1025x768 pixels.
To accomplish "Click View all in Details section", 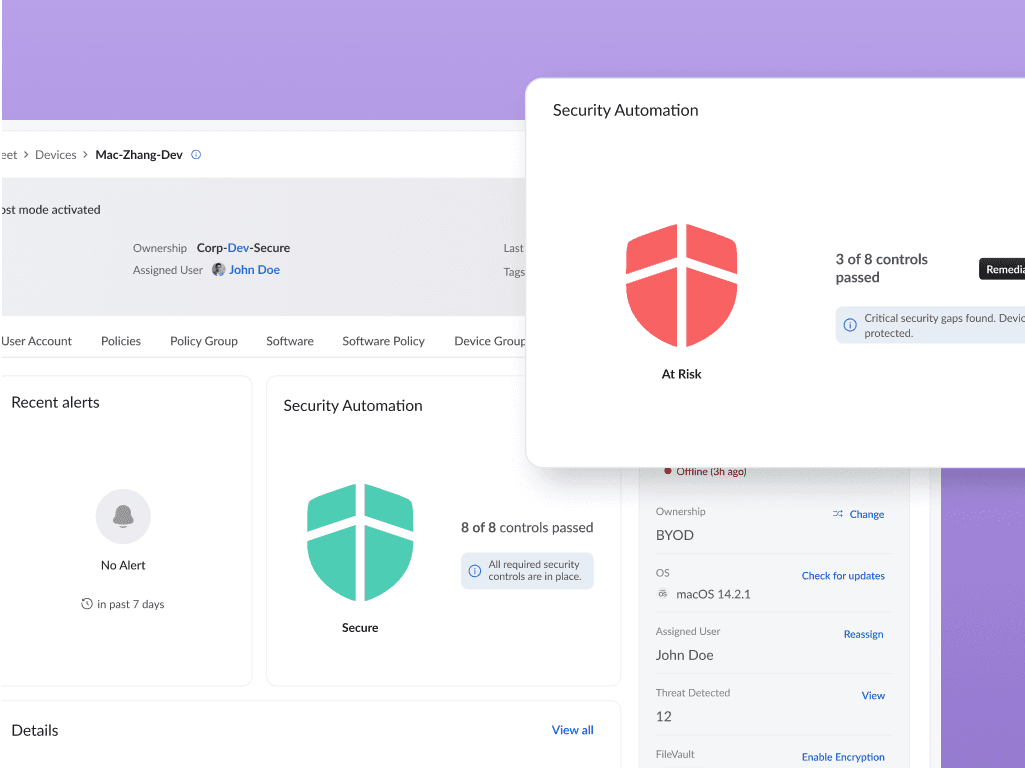I will [x=572, y=730].
